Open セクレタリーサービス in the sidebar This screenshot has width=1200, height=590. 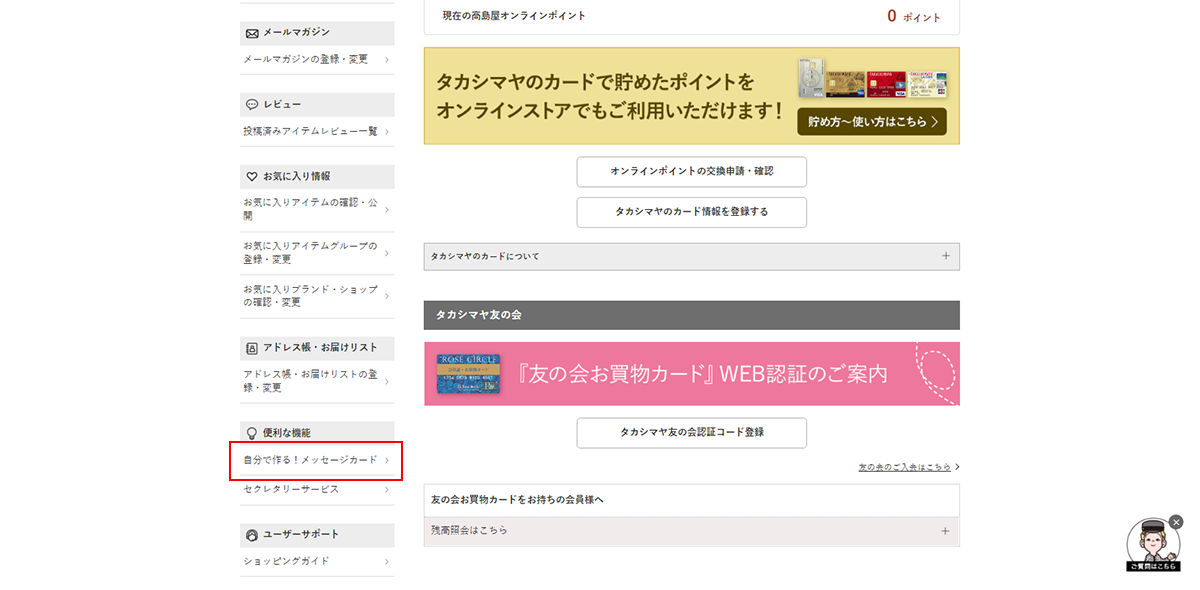(317, 489)
